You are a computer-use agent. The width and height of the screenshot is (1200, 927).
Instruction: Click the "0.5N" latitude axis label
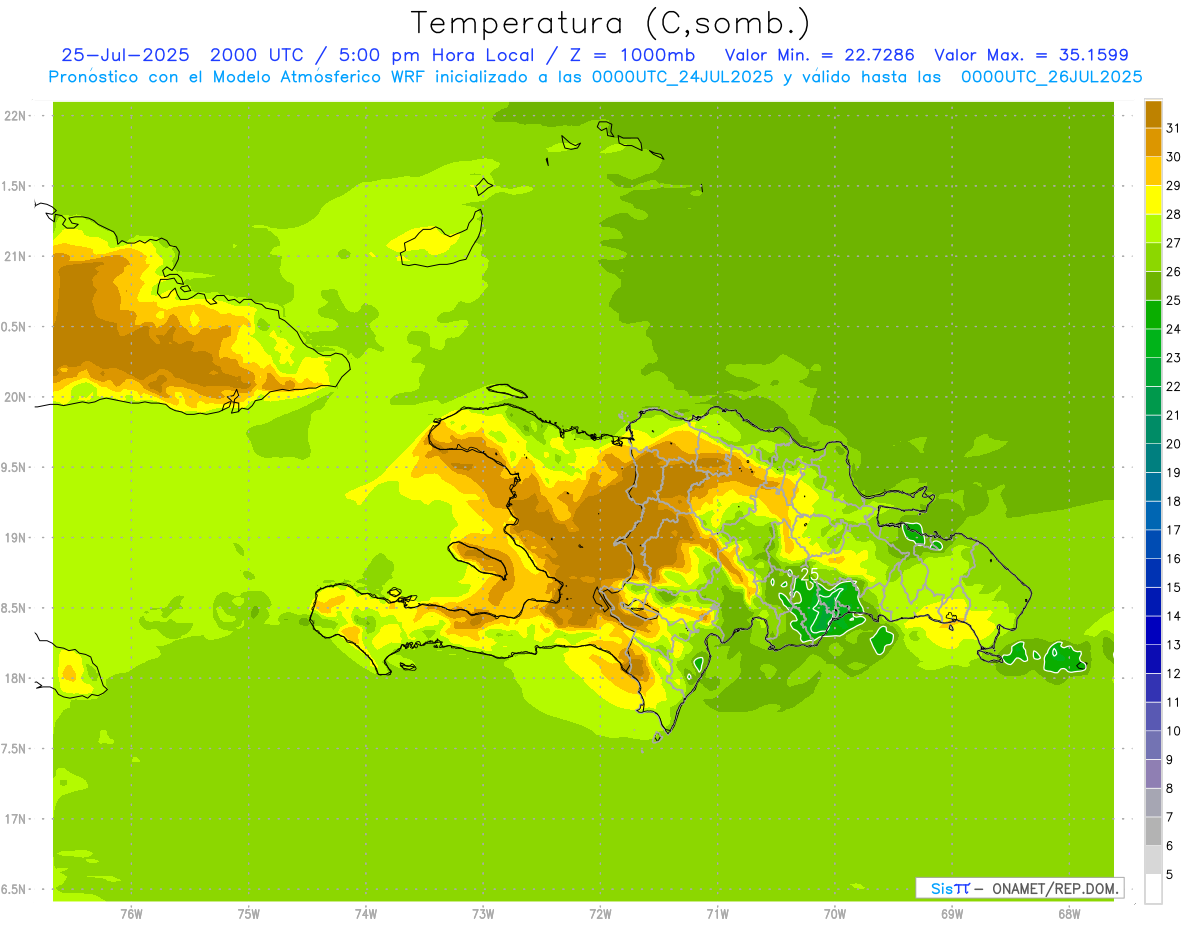pos(15,327)
